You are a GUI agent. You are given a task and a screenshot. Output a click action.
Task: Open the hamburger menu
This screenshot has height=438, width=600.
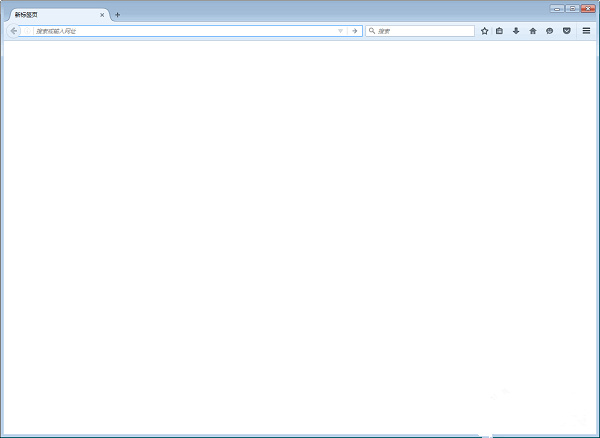(586, 31)
